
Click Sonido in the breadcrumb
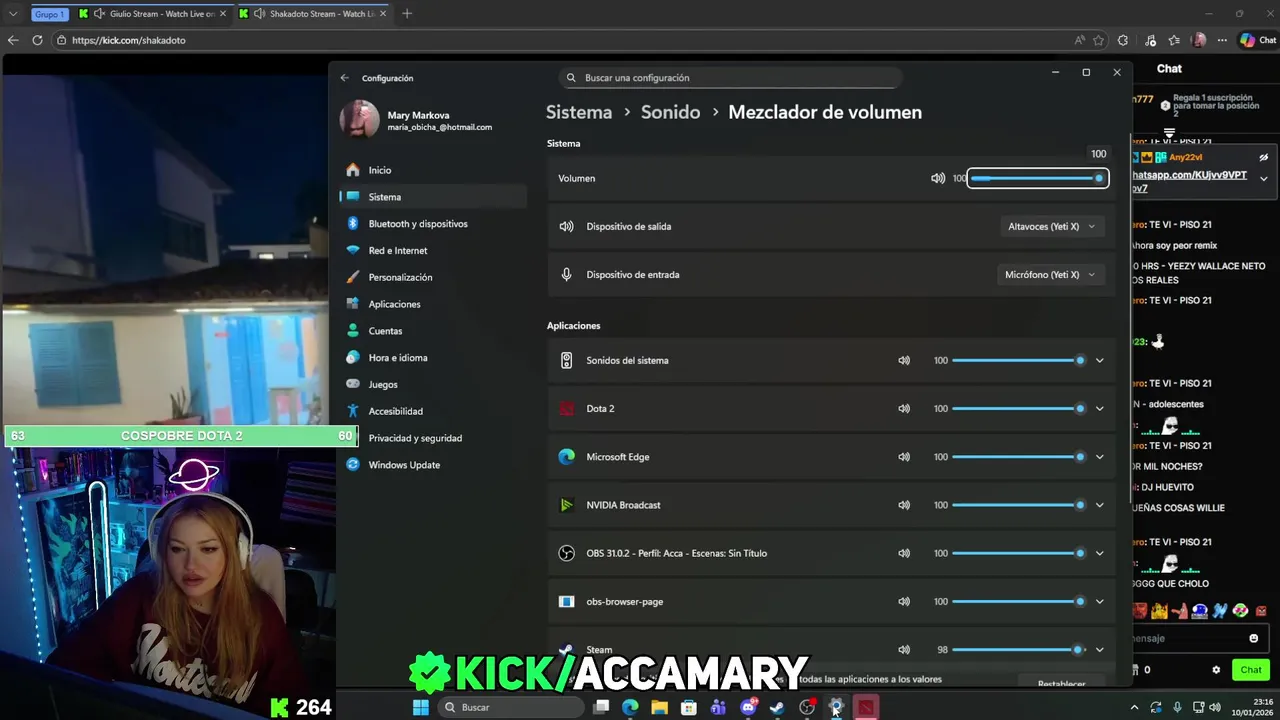670,112
